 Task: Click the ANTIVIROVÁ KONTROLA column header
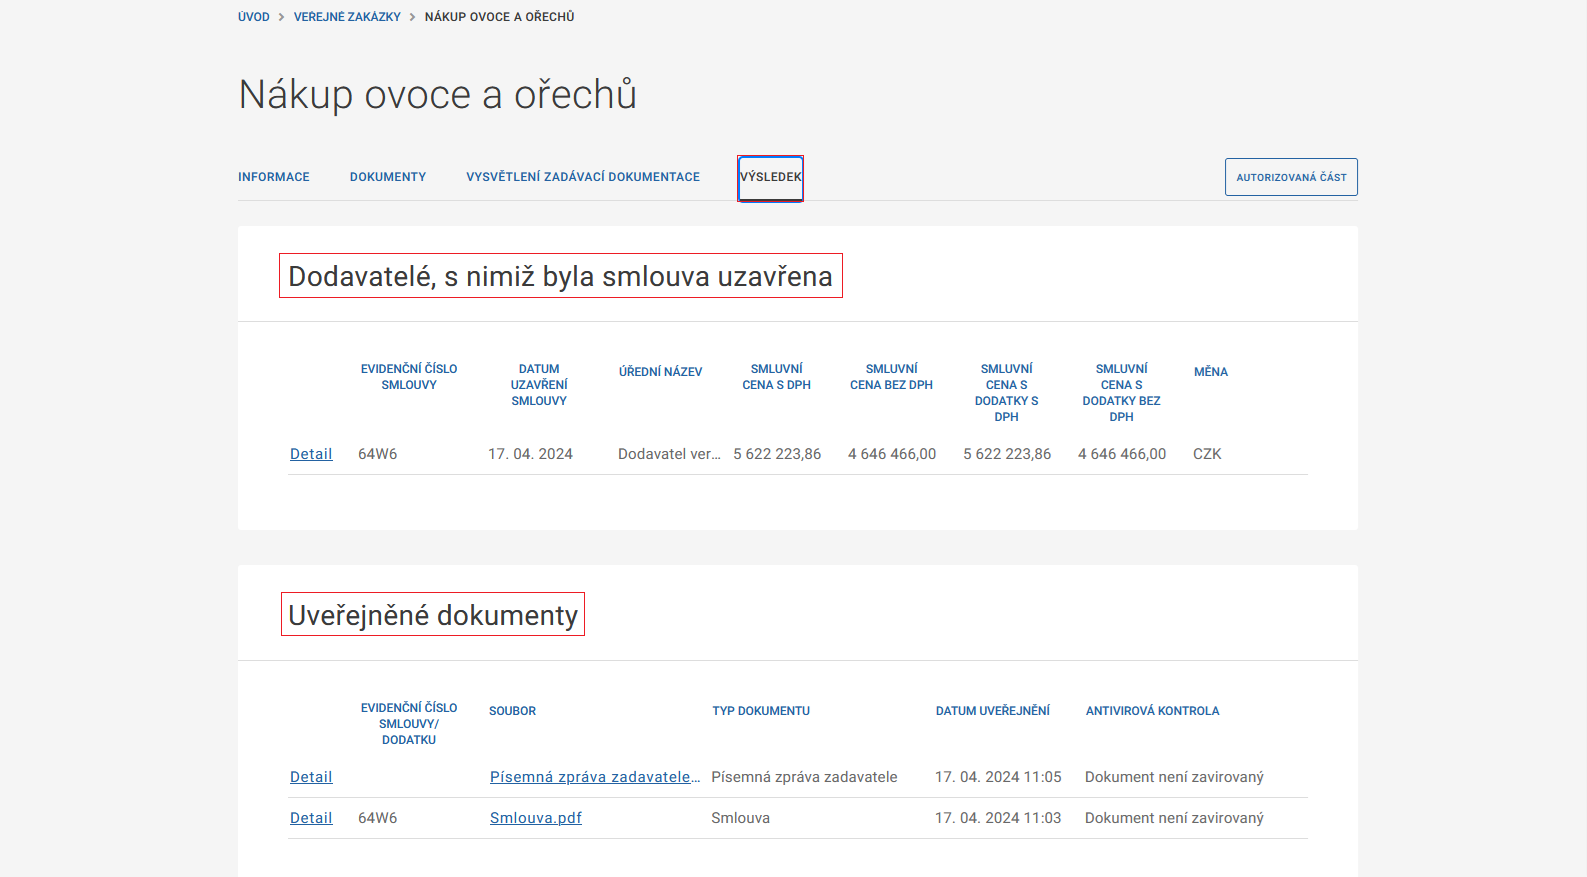click(x=1152, y=711)
